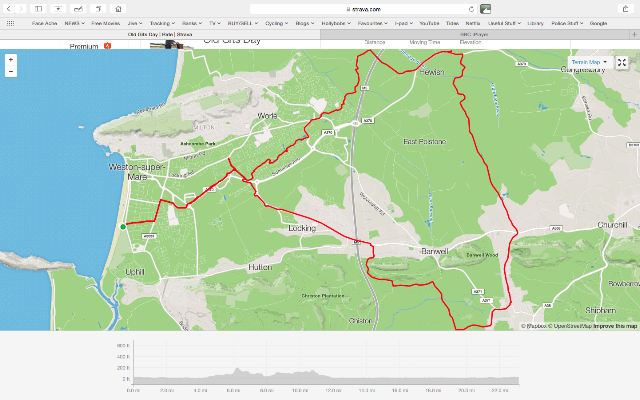This screenshot has height=400, width=640.
Task: Expand the Hollyhobe bookmarks folder
Action: click(x=336, y=23)
